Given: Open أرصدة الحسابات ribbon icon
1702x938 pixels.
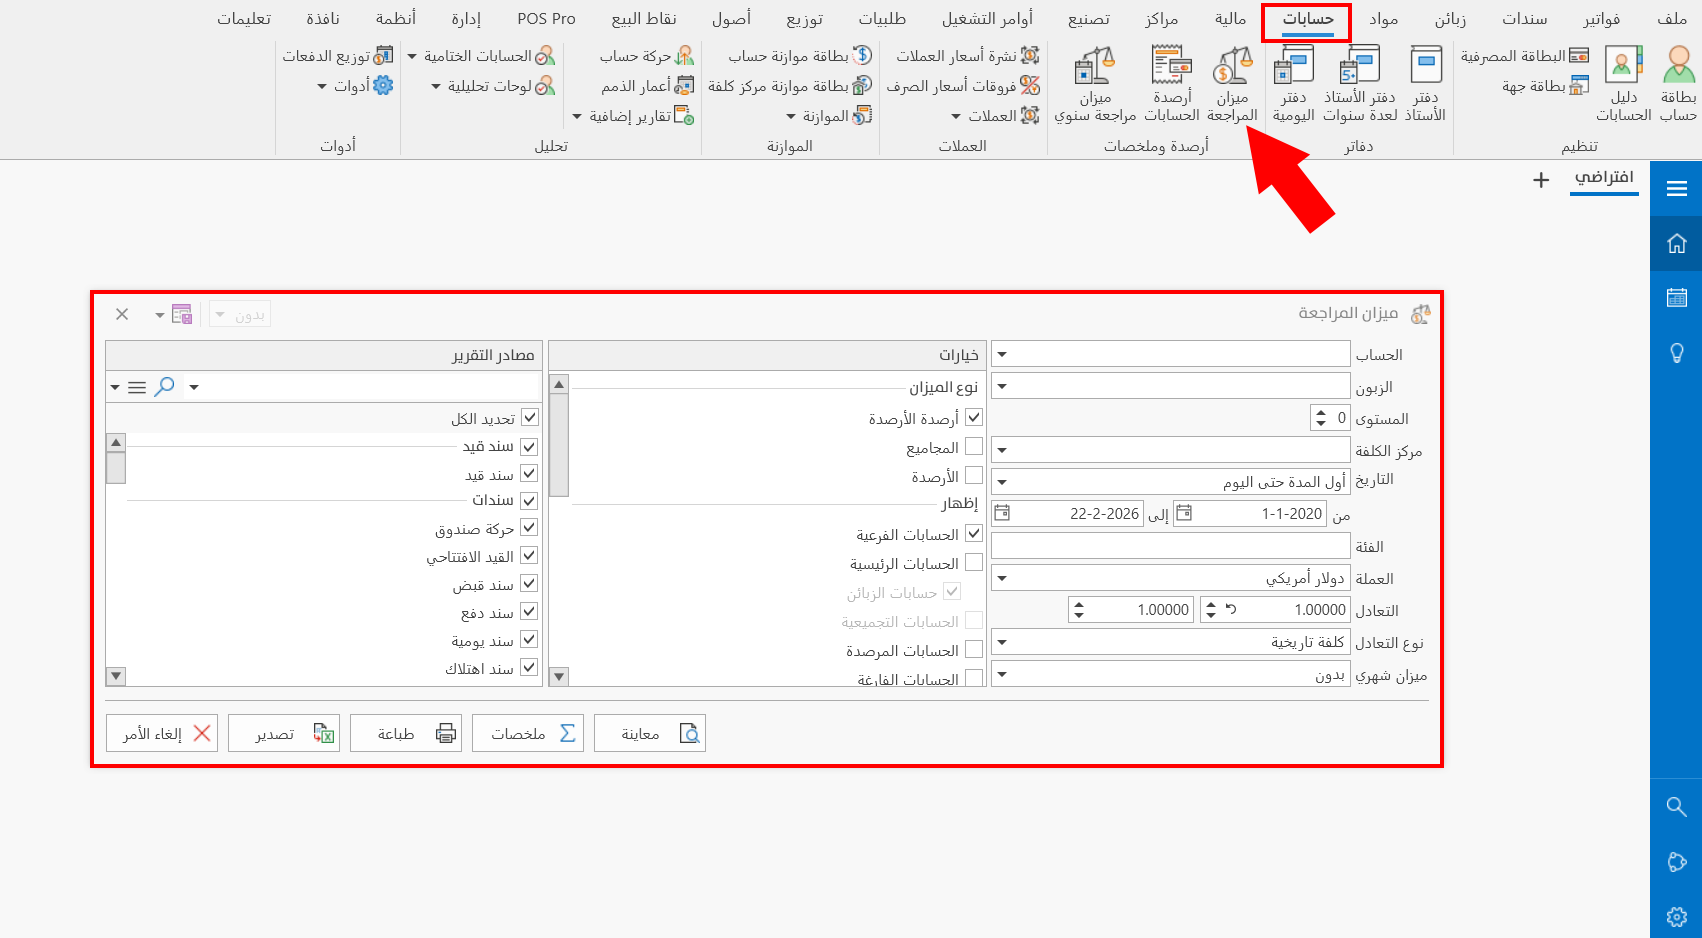Looking at the screenshot, I should tap(1171, 84).
